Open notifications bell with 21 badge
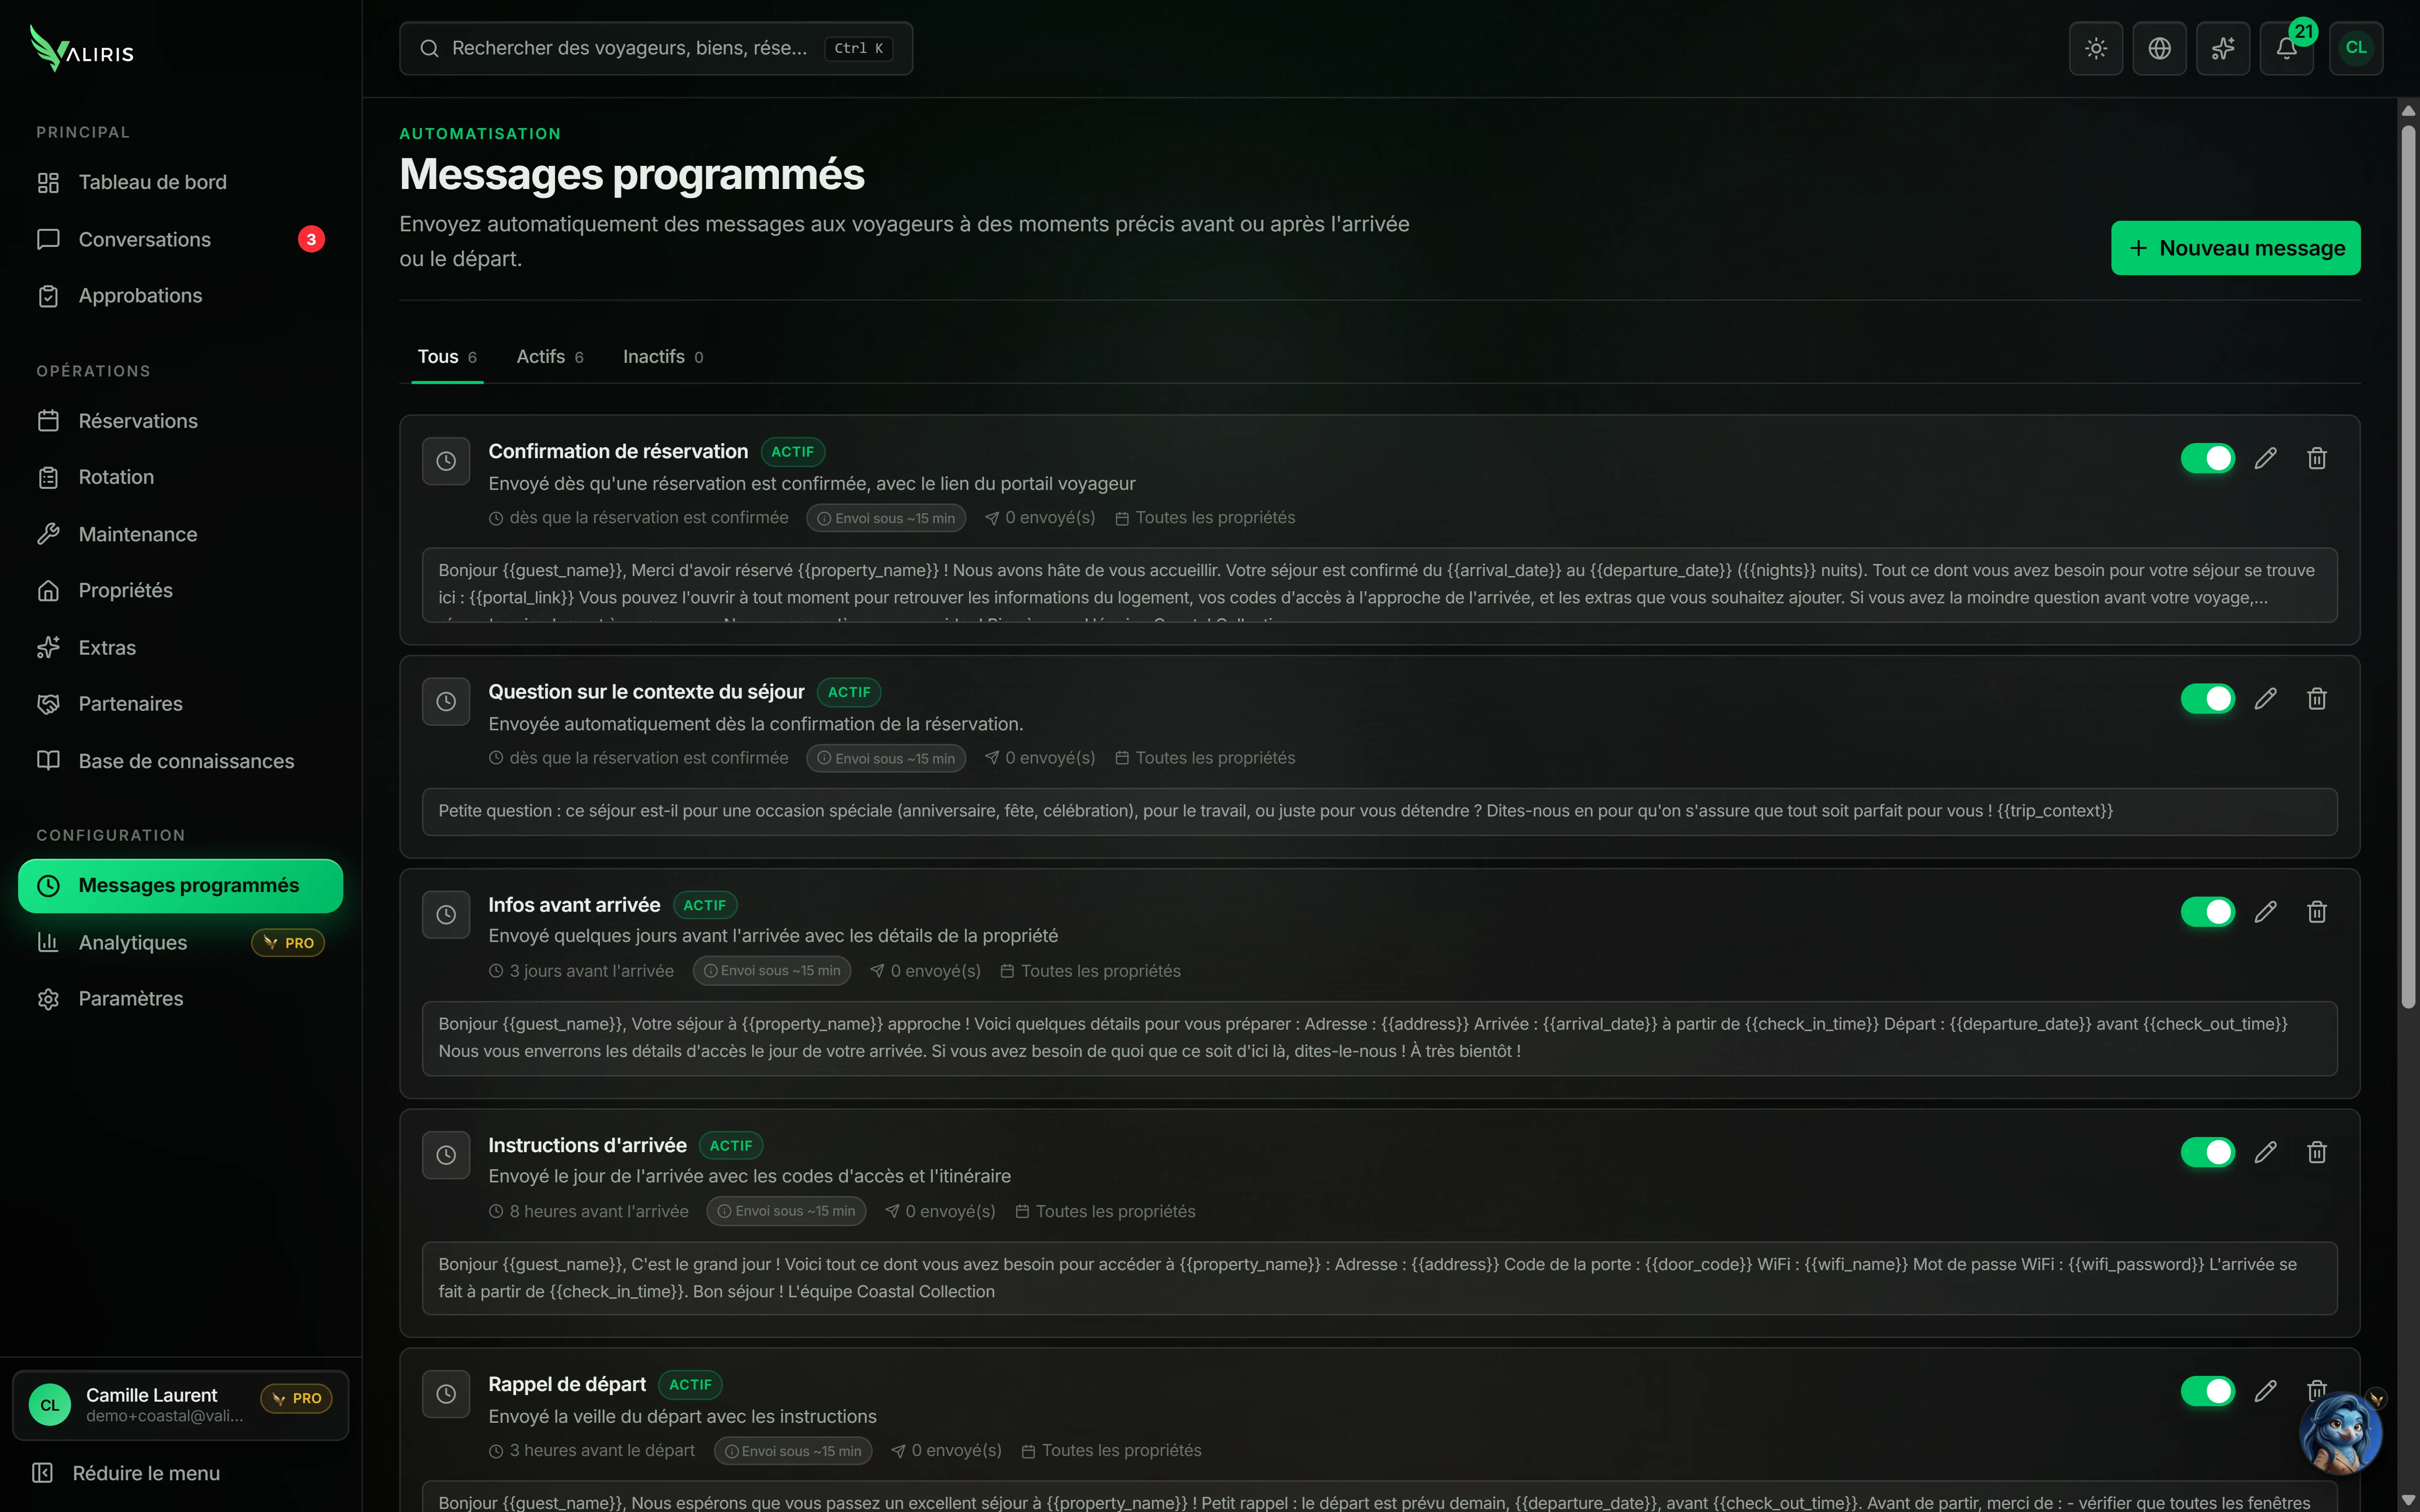This screenshot has height=1512, width=2420. (x=2287, y=48)
